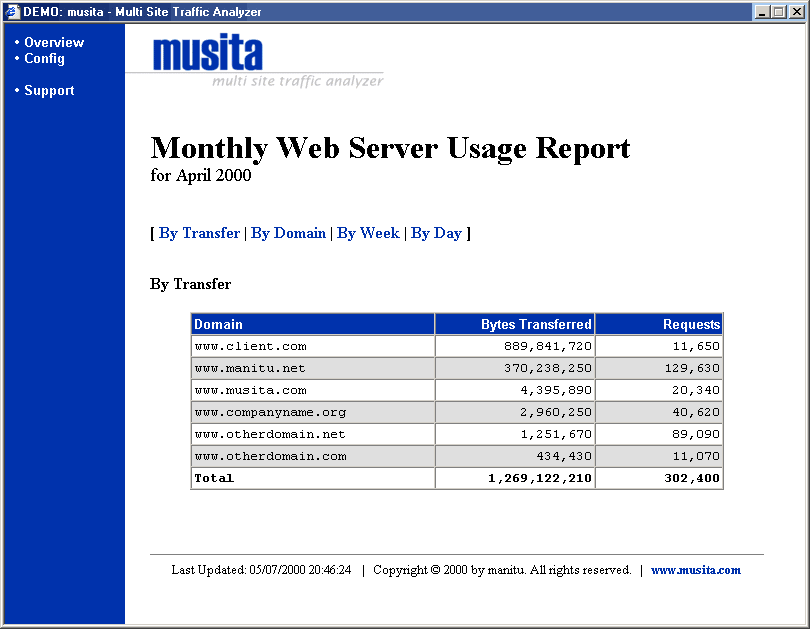This screenshot has width=810, height=629.
Task: Click the Total row label
Action: (214, 478)
